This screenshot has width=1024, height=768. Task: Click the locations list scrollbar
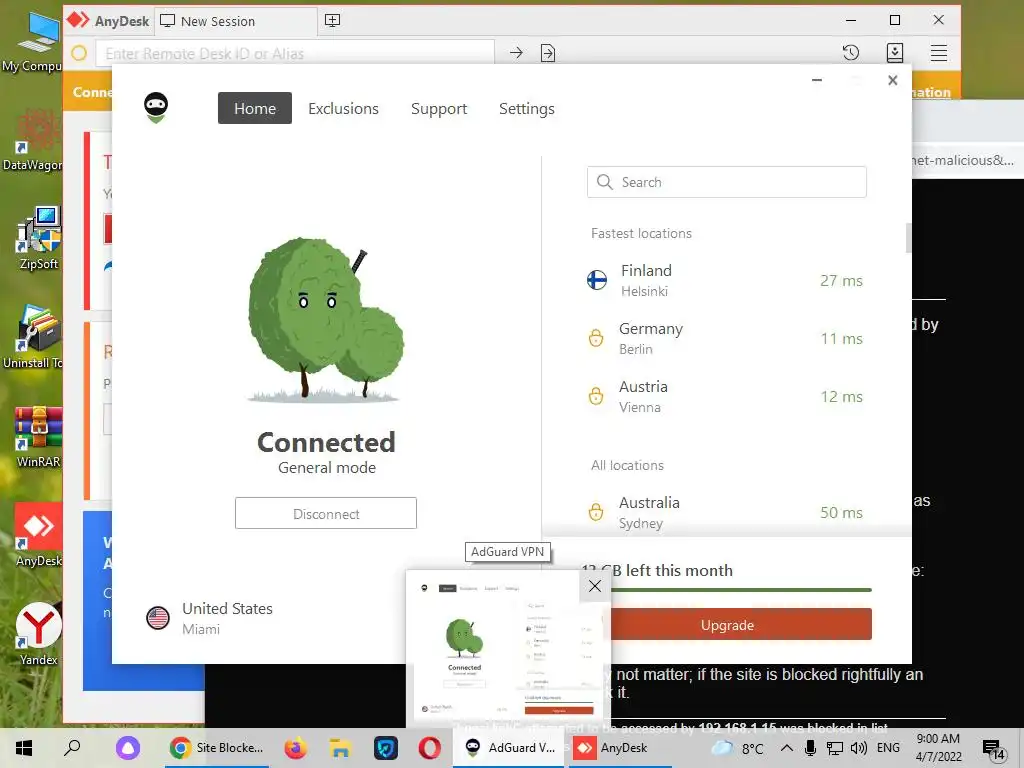coord(908,238)
